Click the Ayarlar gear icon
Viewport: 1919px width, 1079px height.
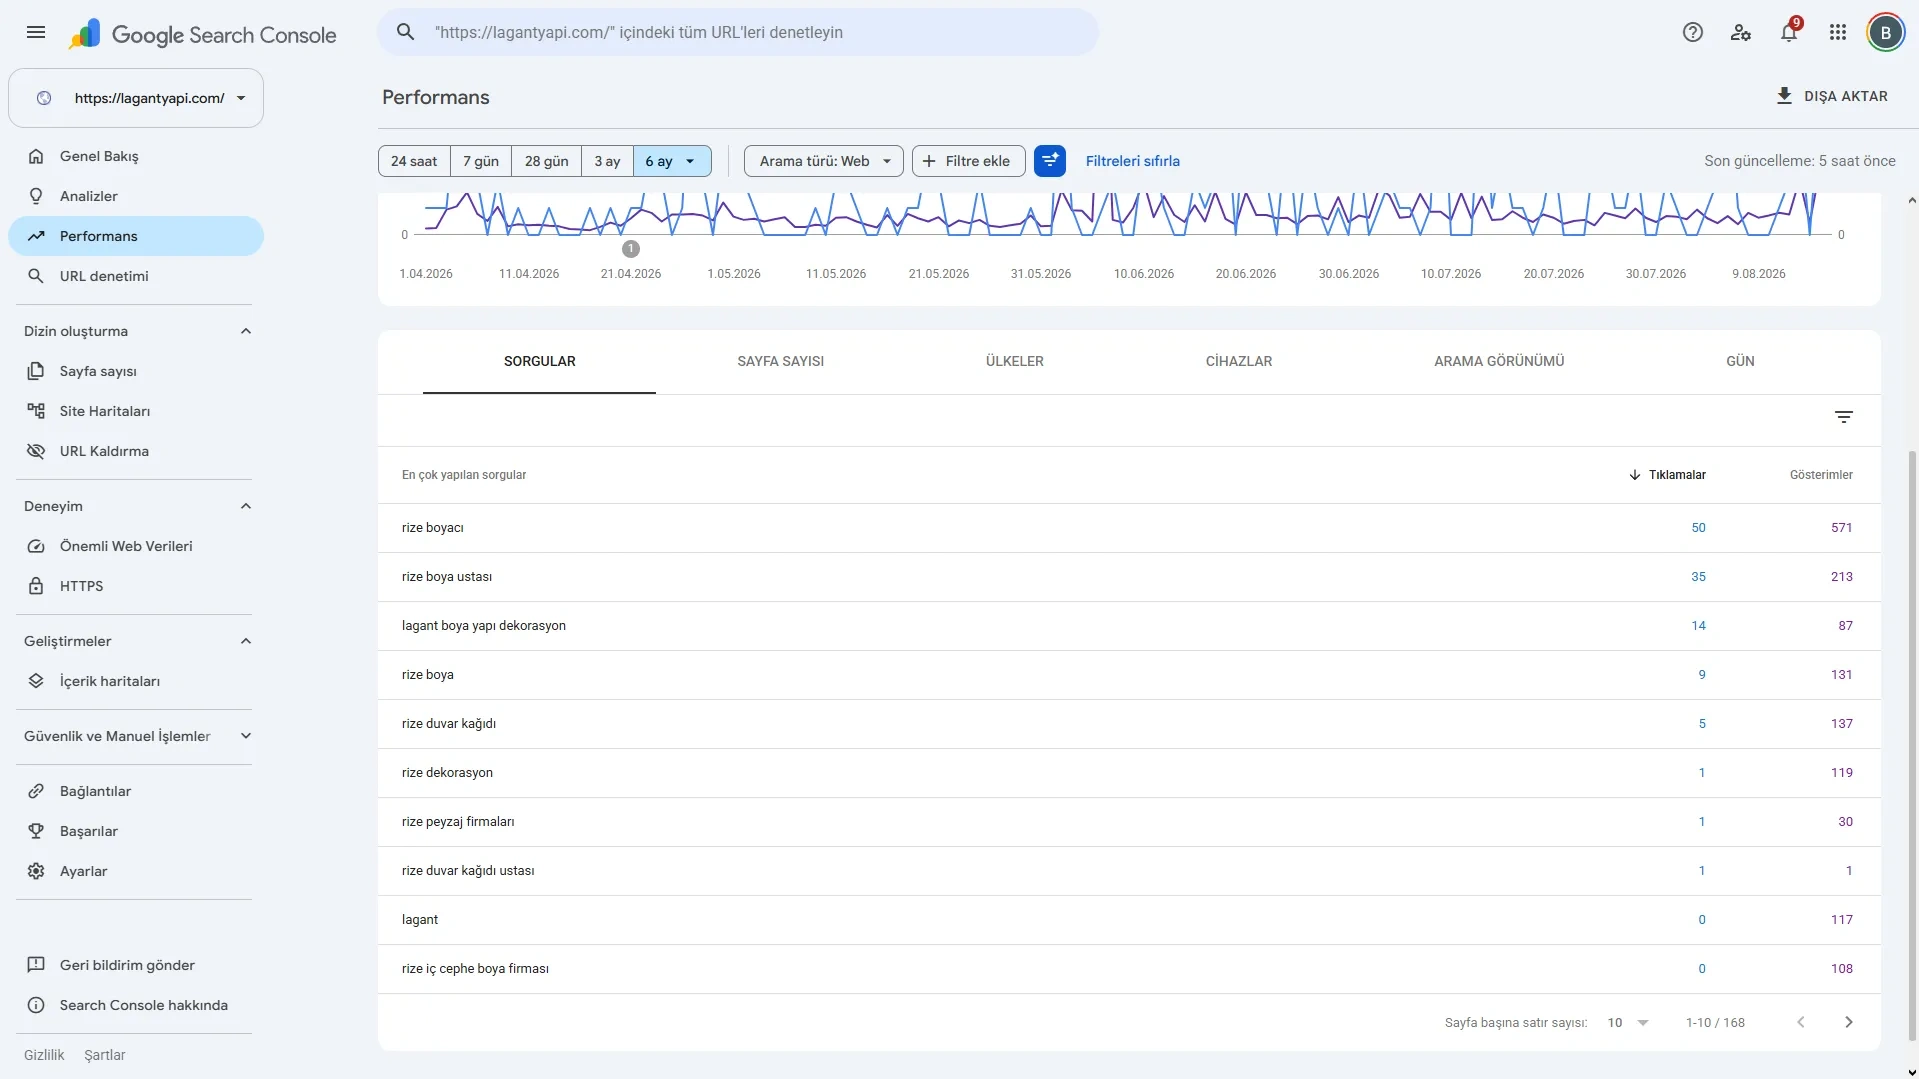(x=36, y=871)
